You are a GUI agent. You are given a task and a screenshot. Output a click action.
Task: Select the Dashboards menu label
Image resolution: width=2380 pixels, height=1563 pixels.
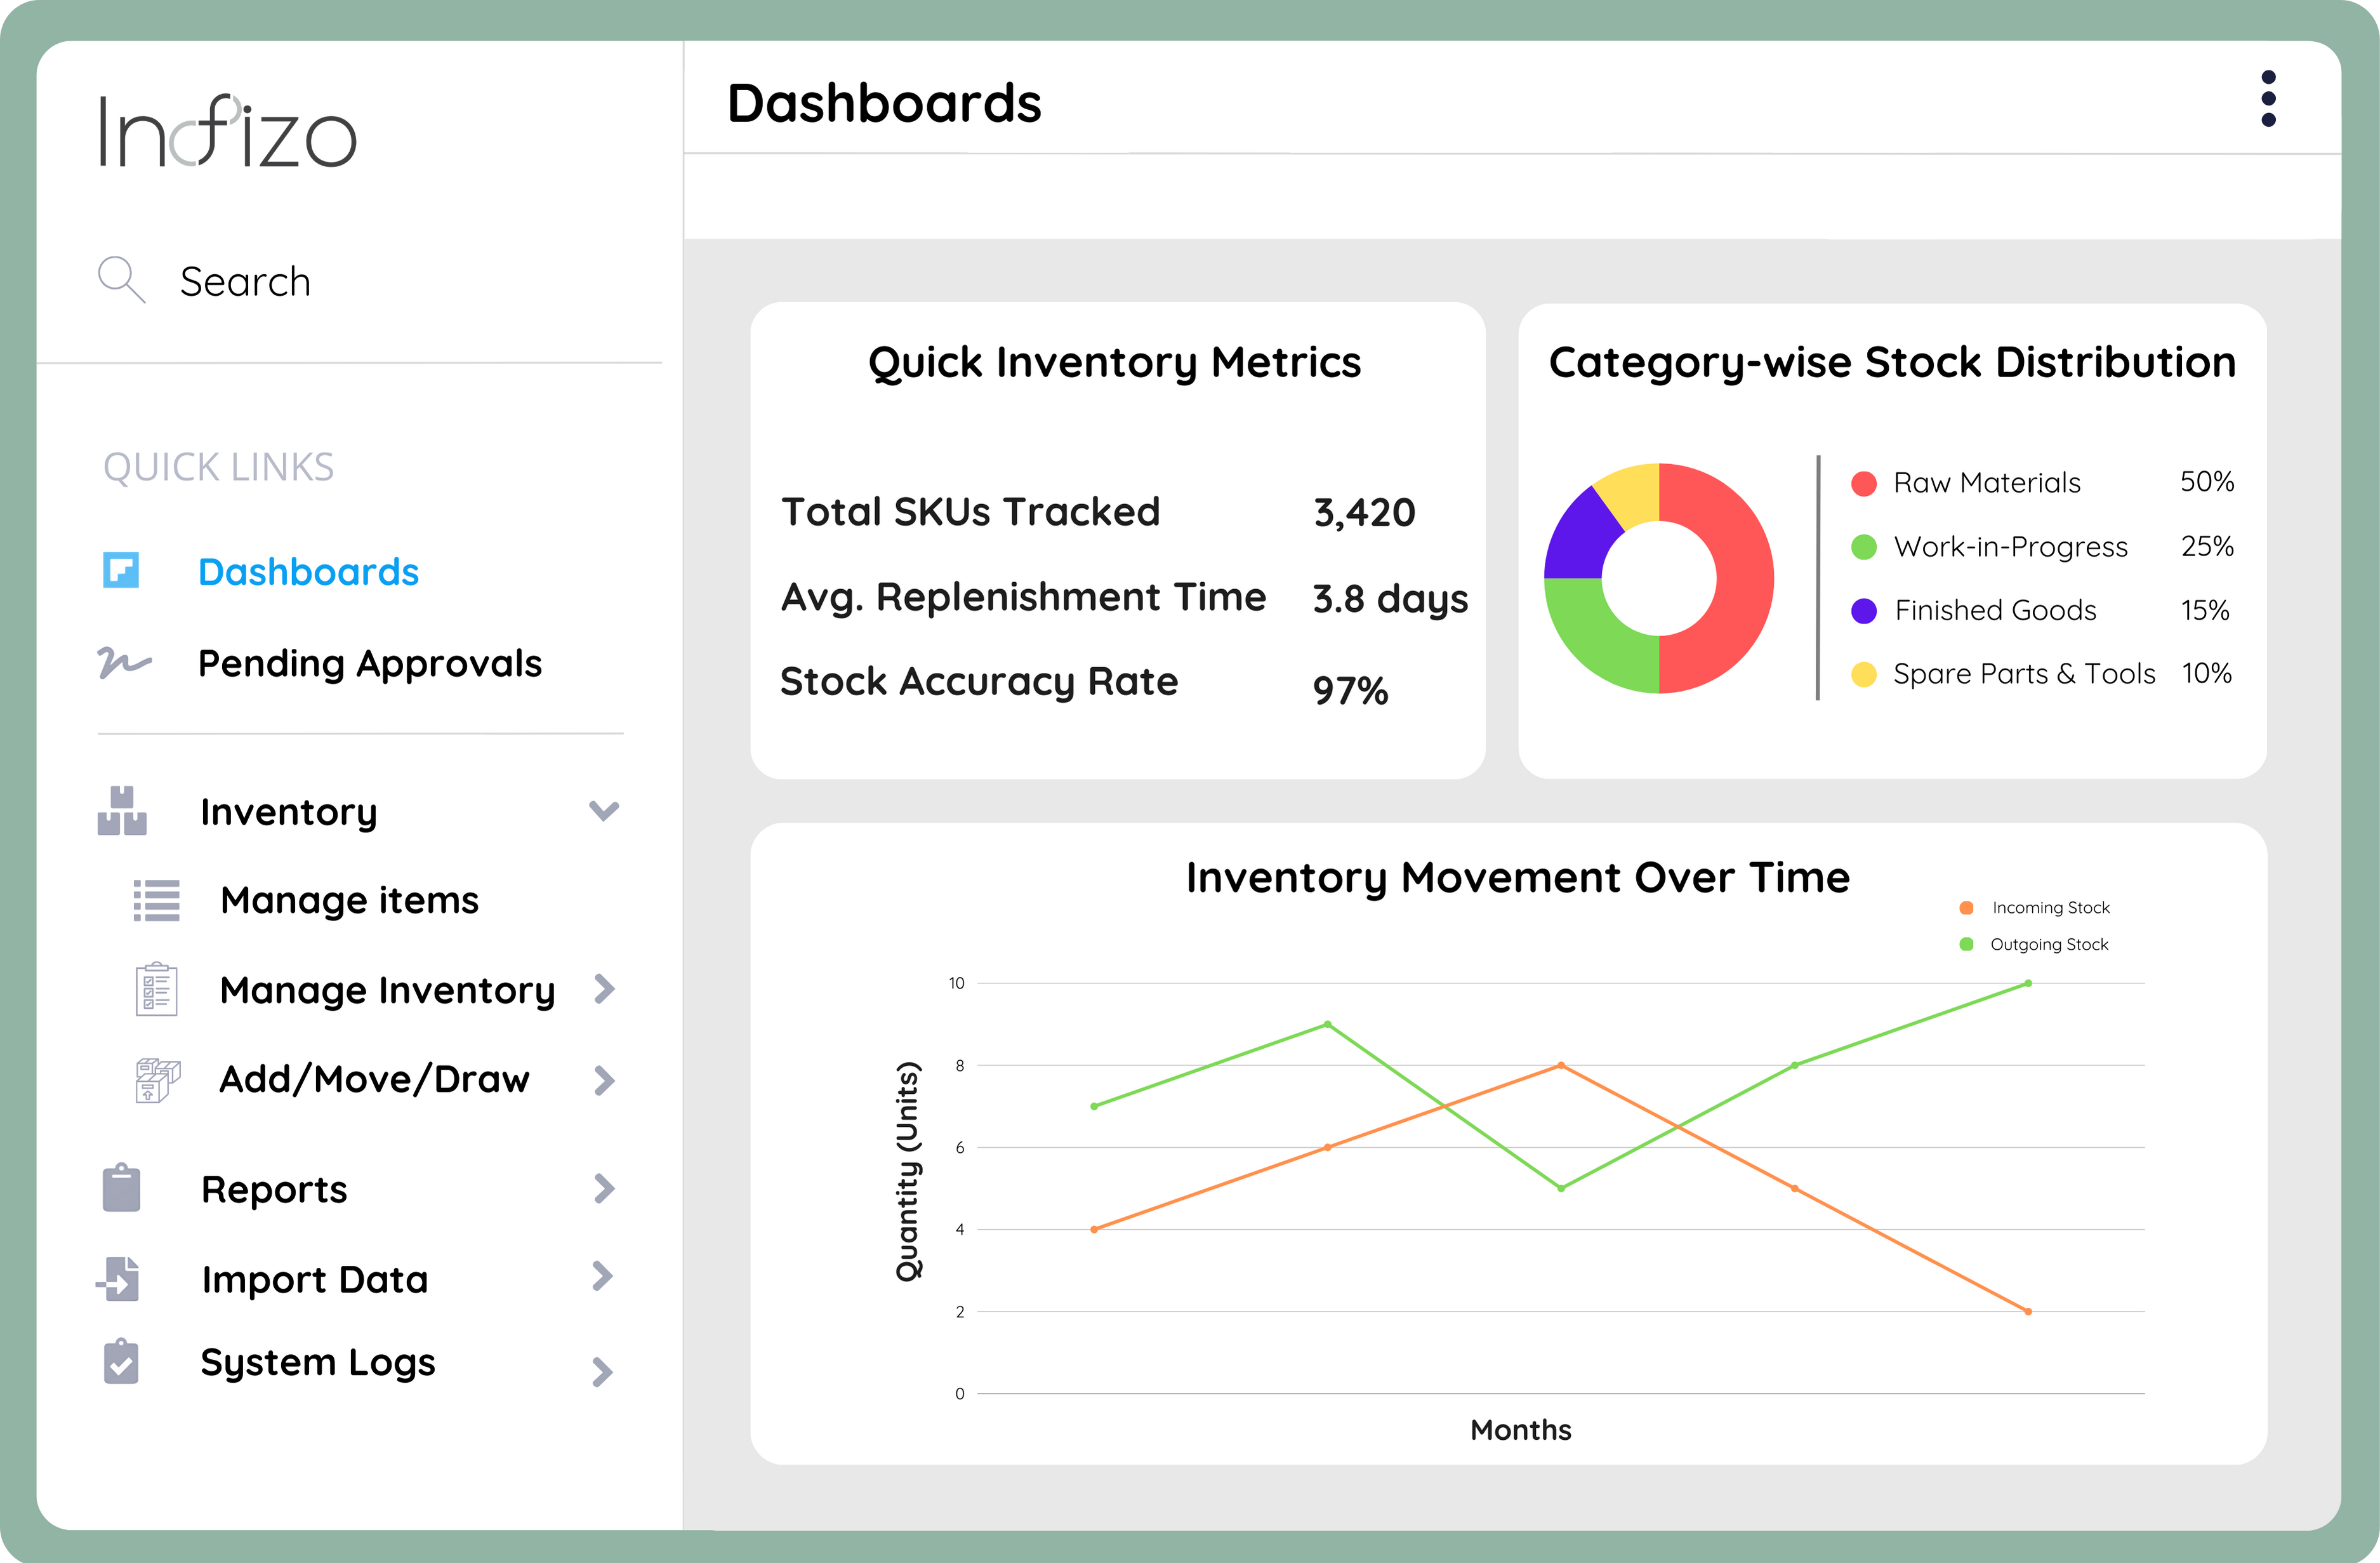point(308,572)
